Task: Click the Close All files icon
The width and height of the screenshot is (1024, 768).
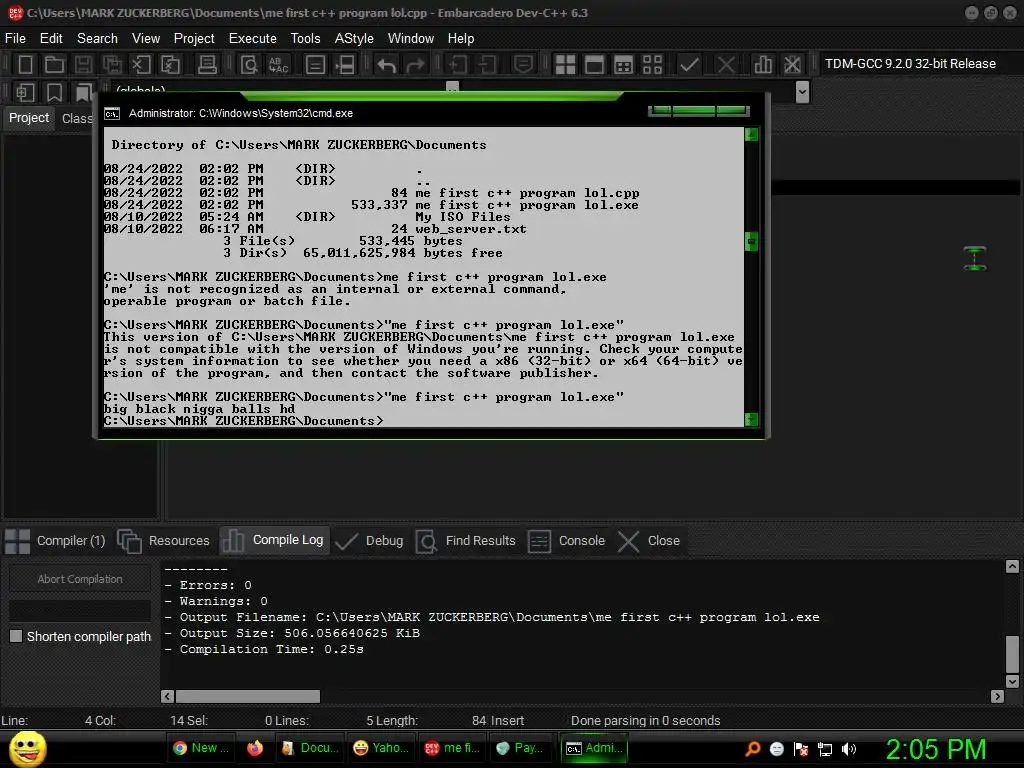Action: [x=170, y=64]
